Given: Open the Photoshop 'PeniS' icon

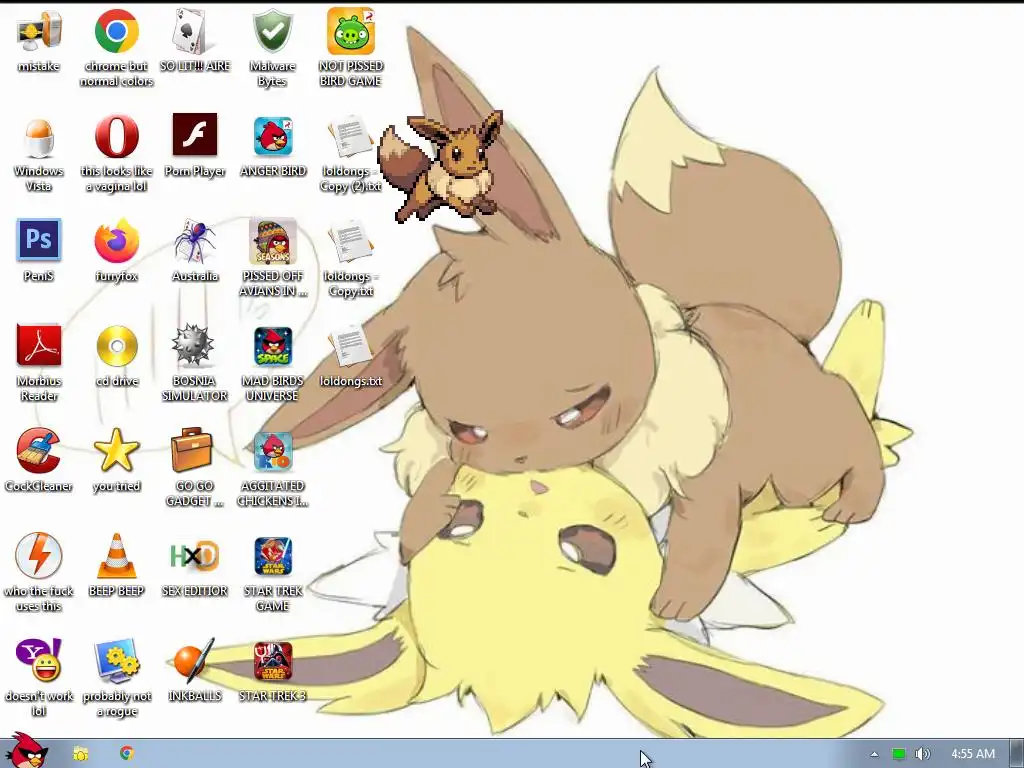Looking at the screenshot, I should pos(39,240).
